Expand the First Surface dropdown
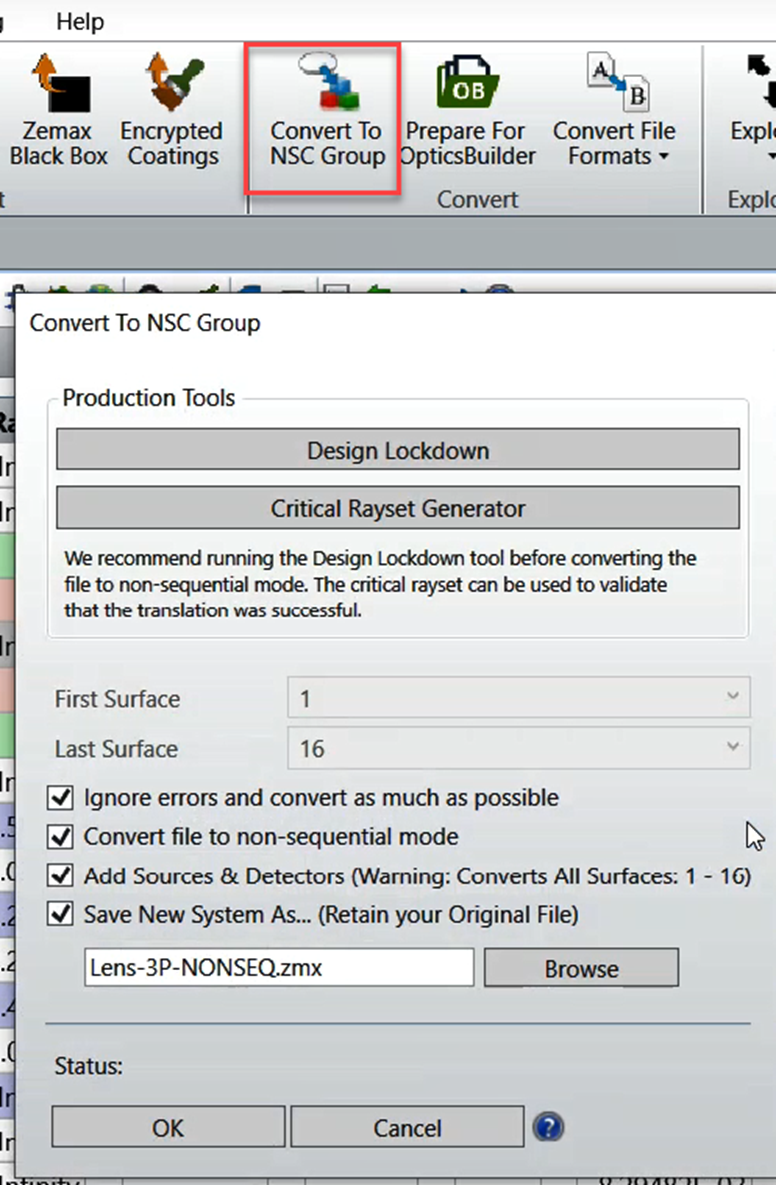Viewport: 776px width, 1185px height. pyautogui.click(x=733, y=697)
